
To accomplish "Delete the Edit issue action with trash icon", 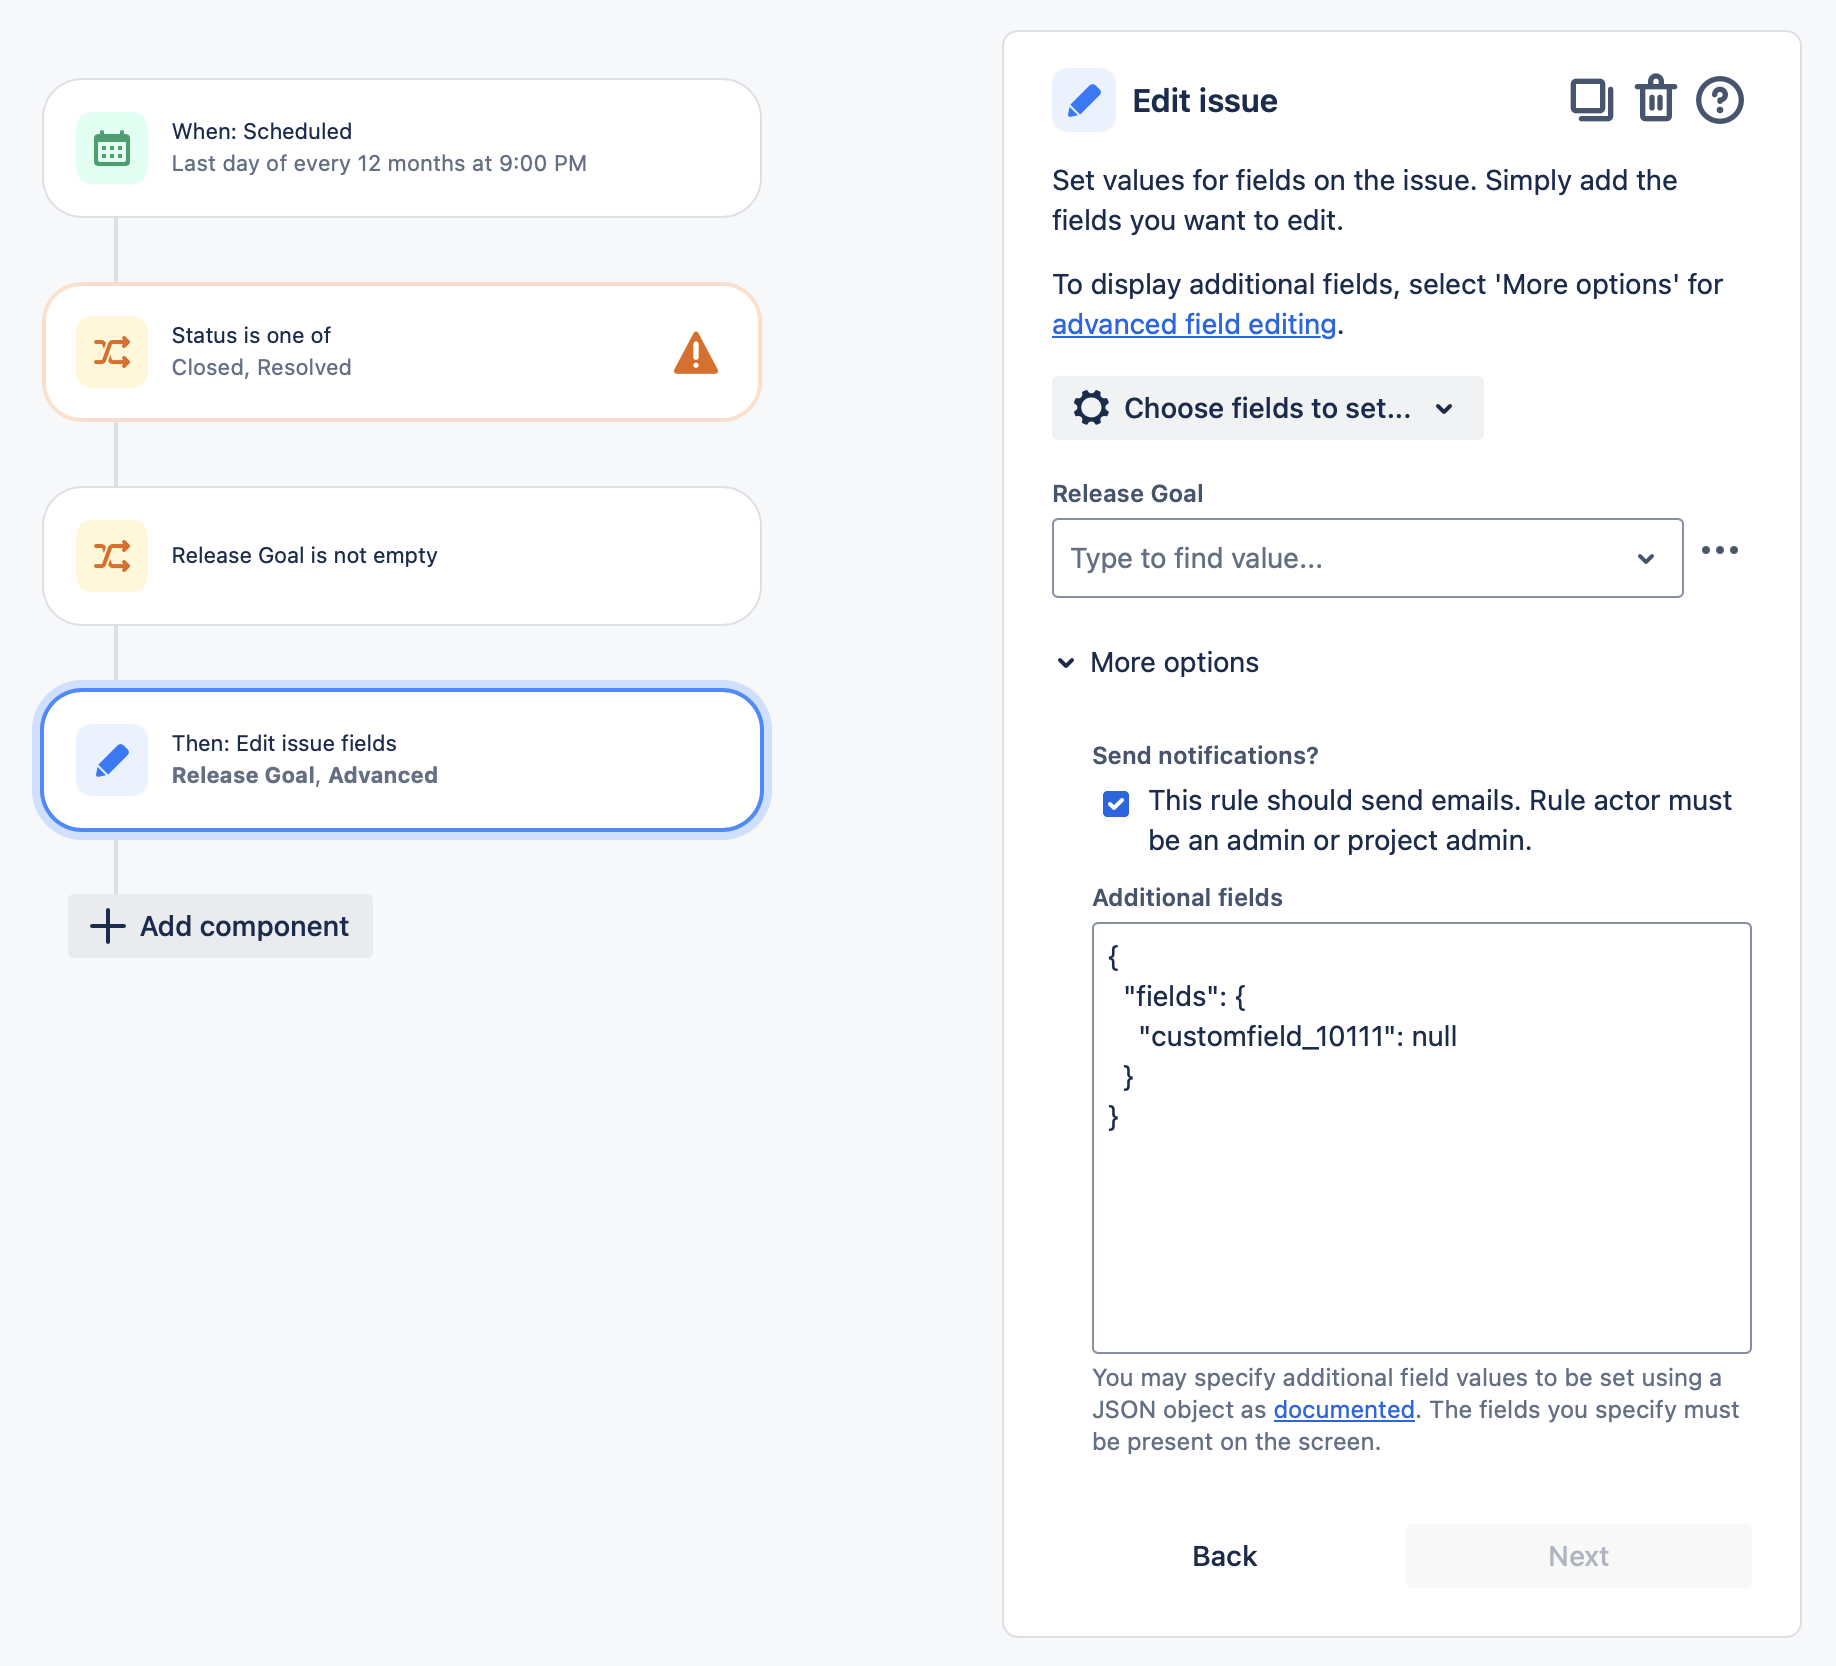I will (1655, 100).
